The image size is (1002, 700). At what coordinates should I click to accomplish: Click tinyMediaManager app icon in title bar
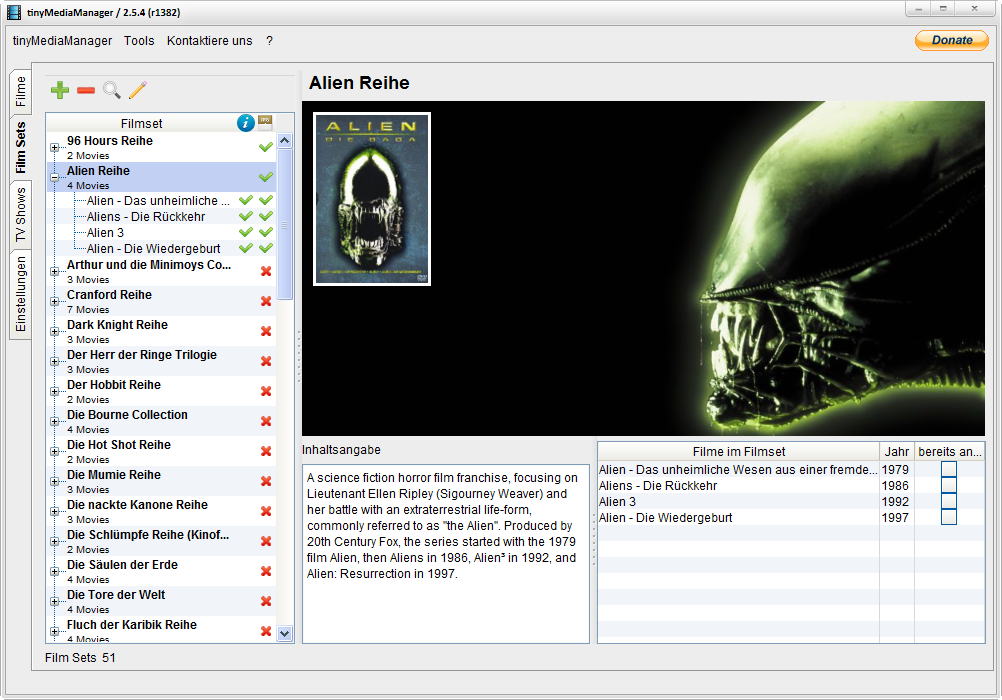point(13,12)
